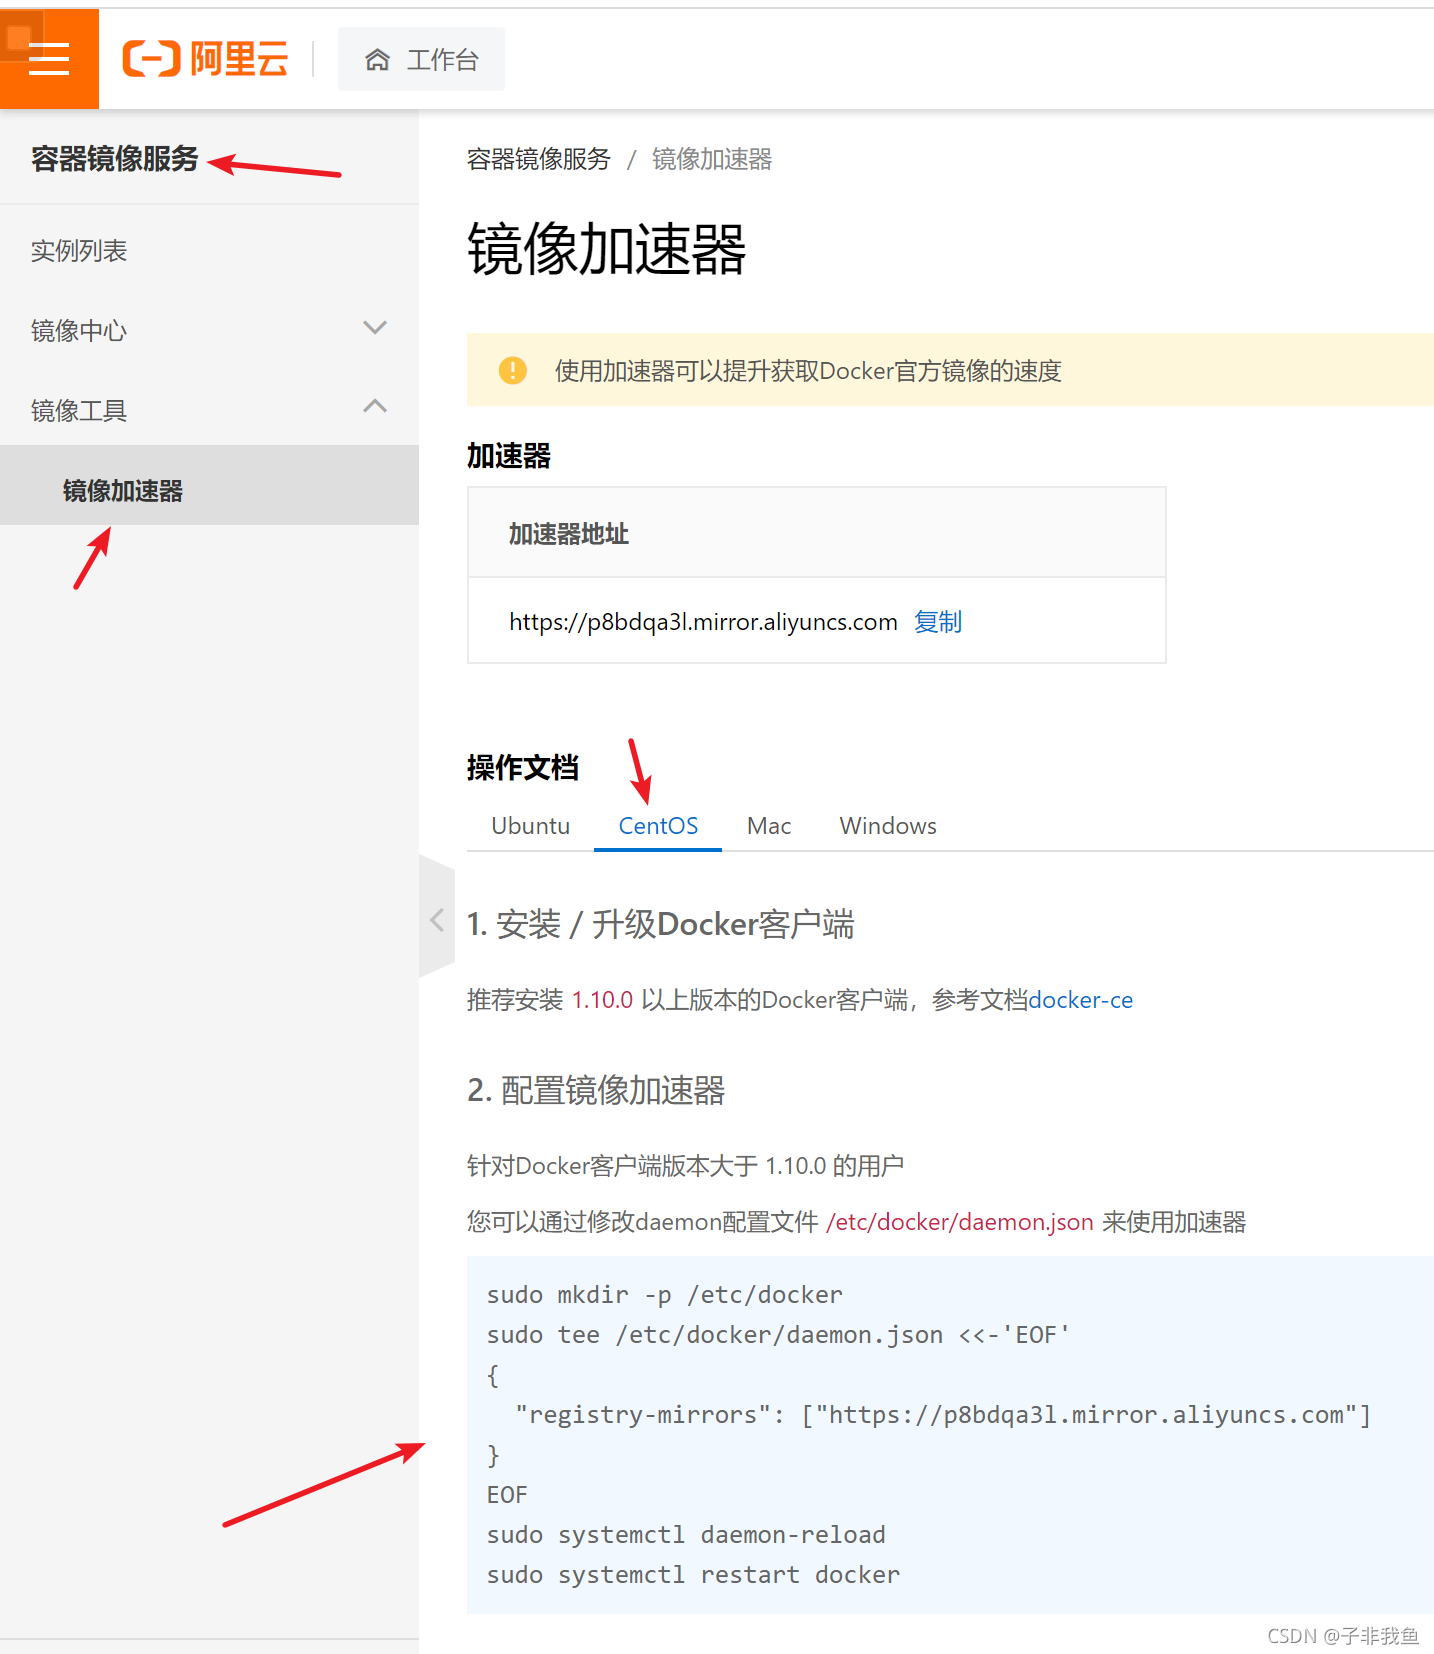
Task: Click 'sudo systemctl restart docker' line
Action: click(x=693, y=1575)
